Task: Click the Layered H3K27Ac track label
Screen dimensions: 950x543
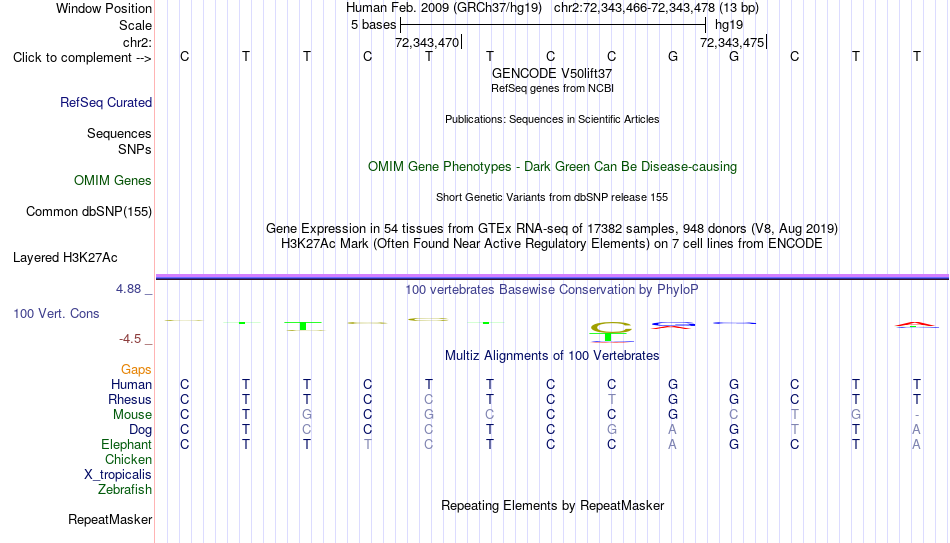Action: click(65, 258)
